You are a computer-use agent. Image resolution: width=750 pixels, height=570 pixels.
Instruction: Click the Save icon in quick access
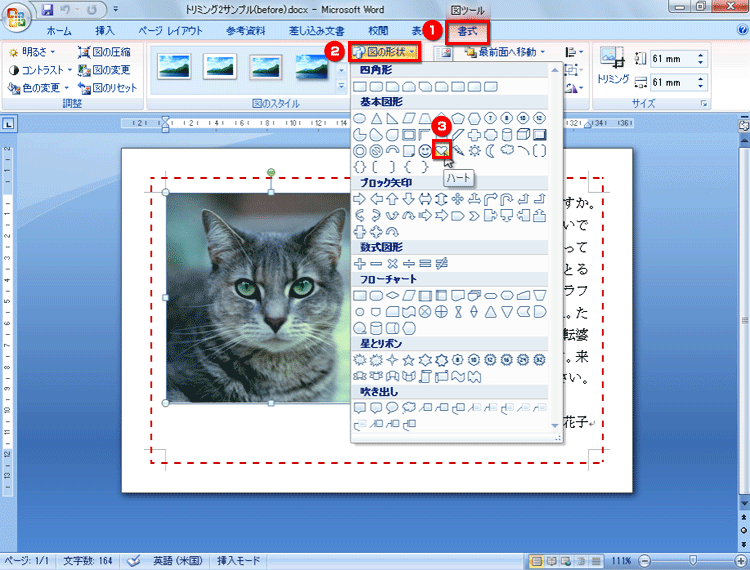pos(47,9)
